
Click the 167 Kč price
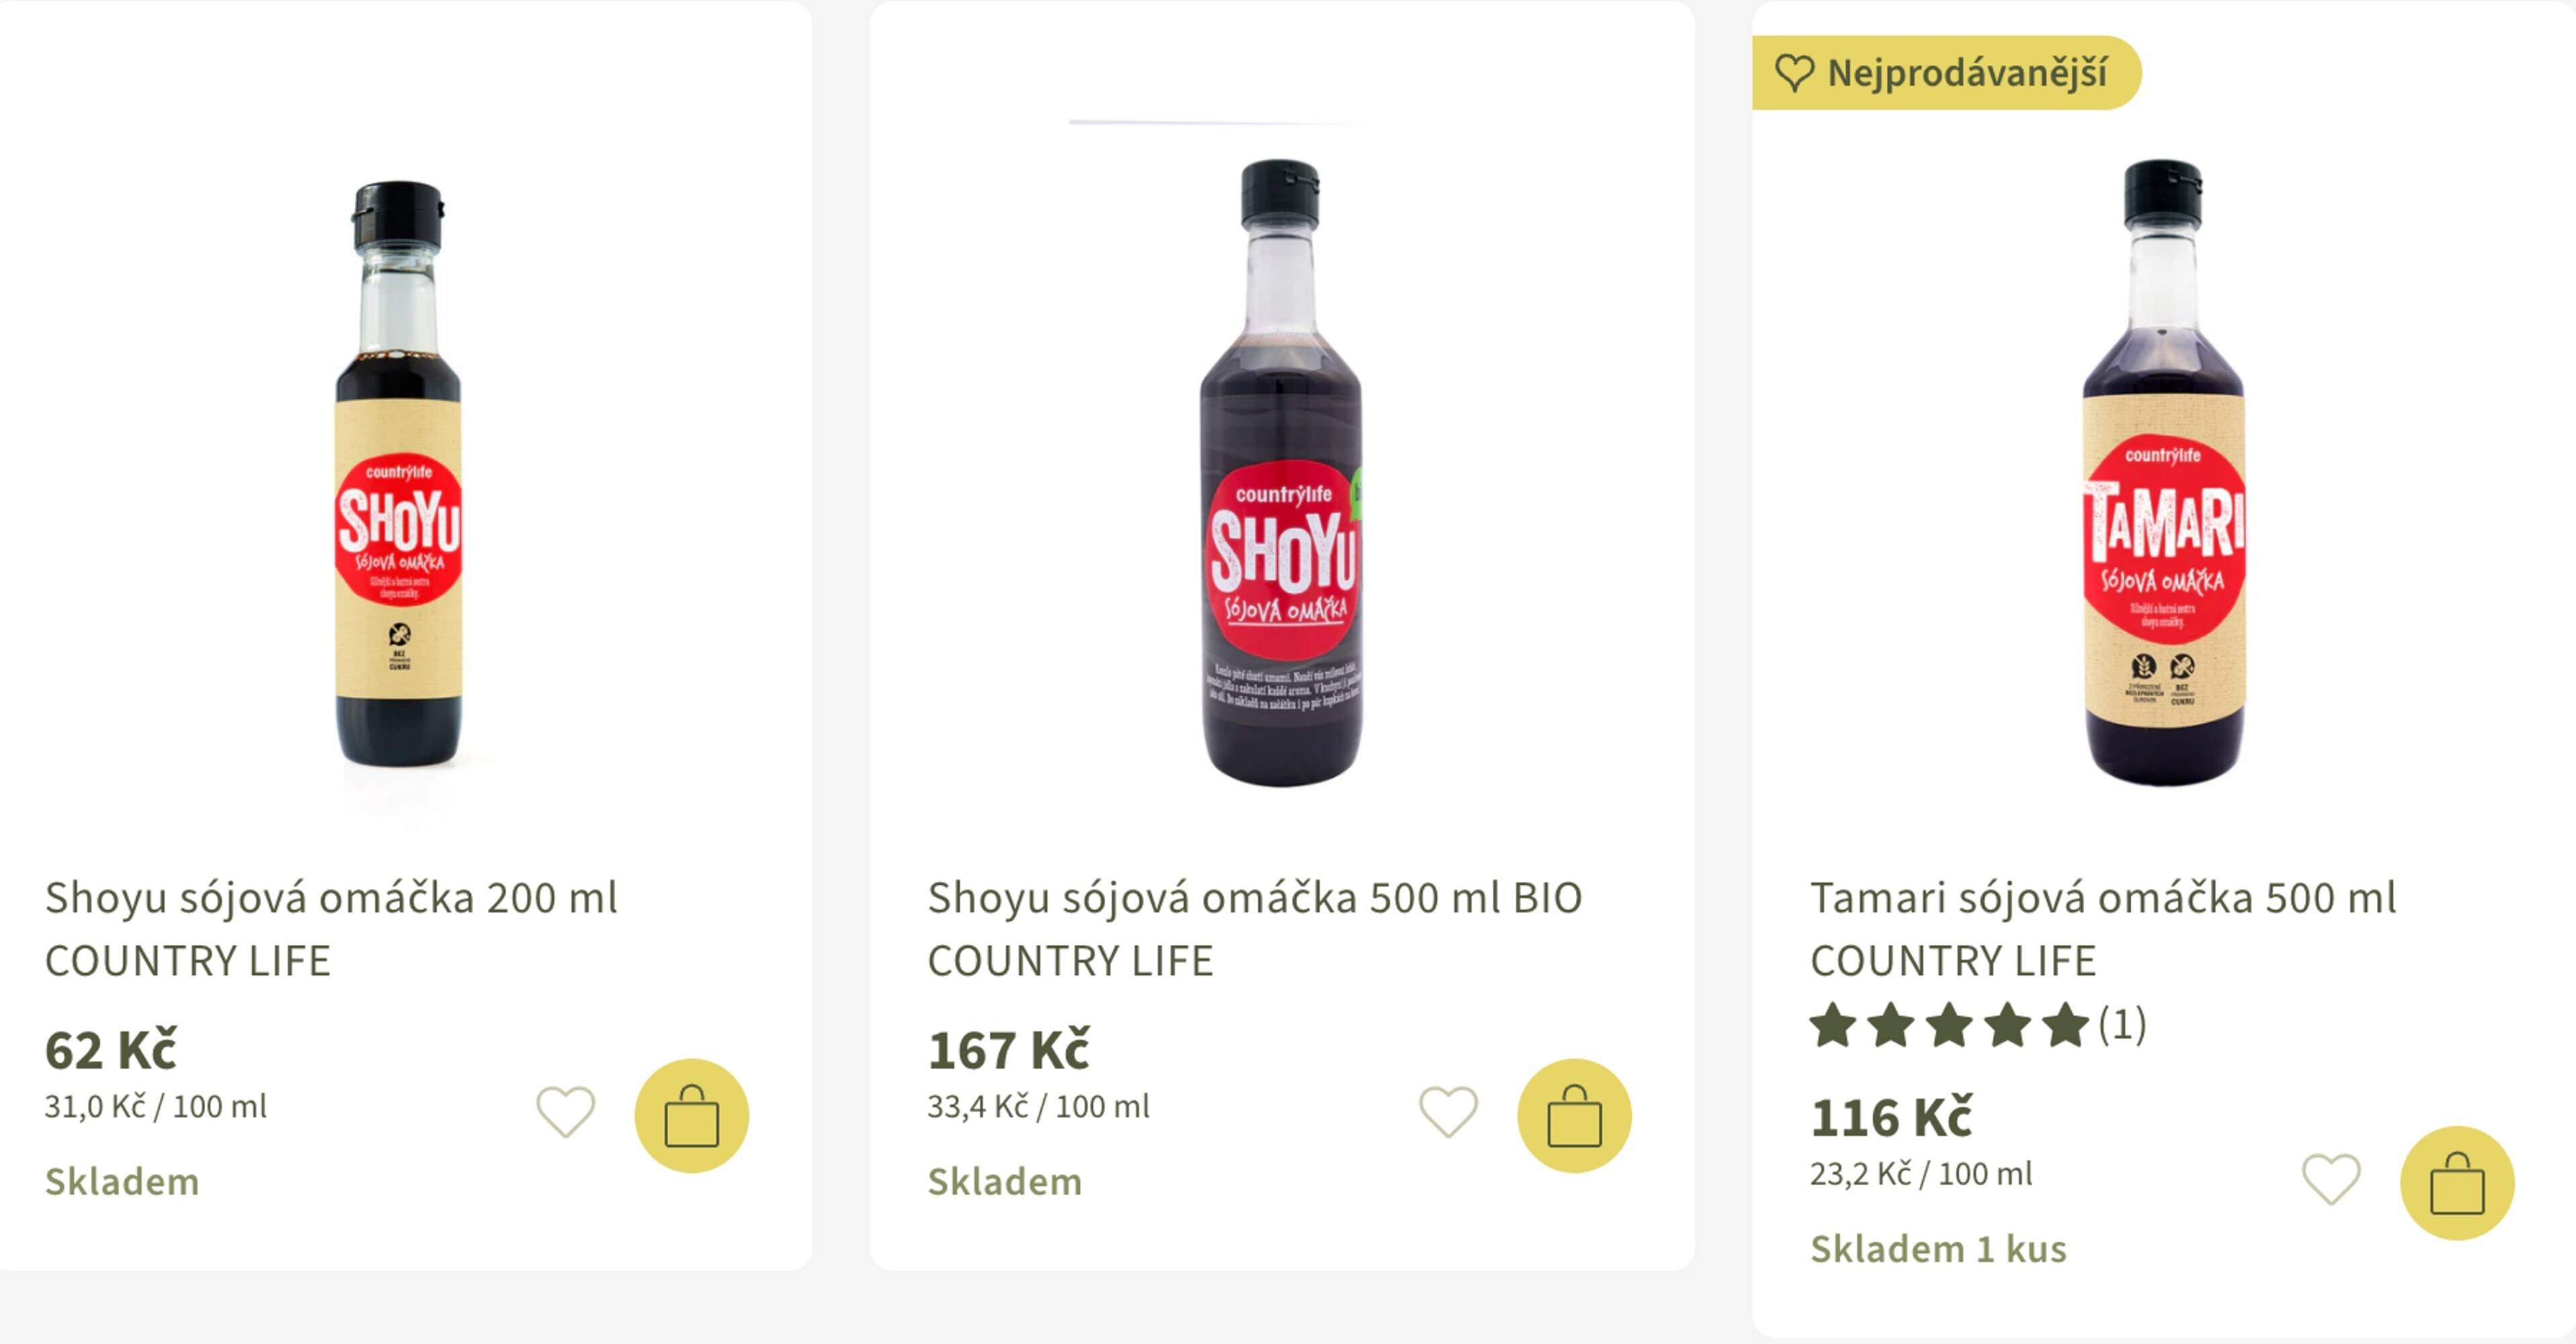1009,1050
